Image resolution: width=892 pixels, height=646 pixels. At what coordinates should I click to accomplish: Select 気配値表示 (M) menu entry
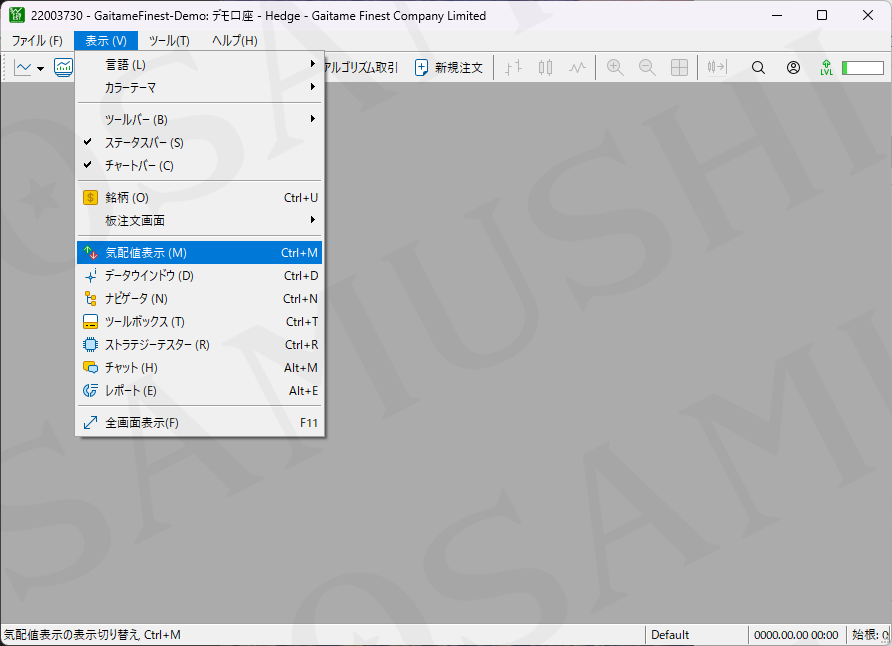pos(146,253)
